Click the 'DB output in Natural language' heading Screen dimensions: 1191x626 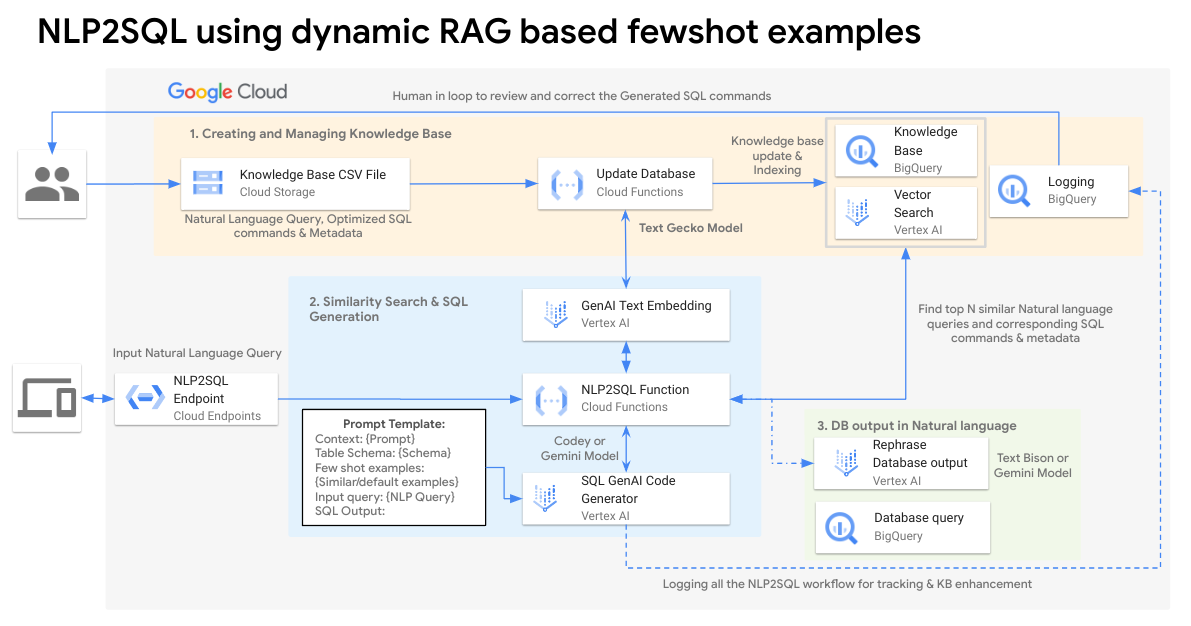(x=916, y=425)
